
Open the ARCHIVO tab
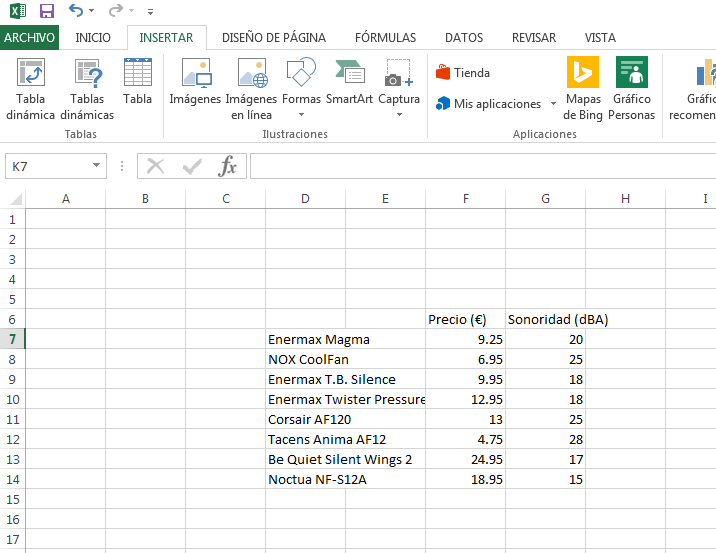point(29,37)
